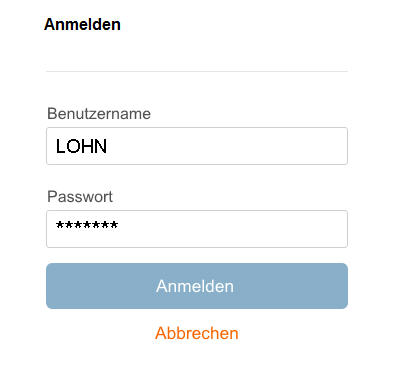Click the Benutzername field label
Image resolution: width=412 pixels, height=374 pixels.
99,114
